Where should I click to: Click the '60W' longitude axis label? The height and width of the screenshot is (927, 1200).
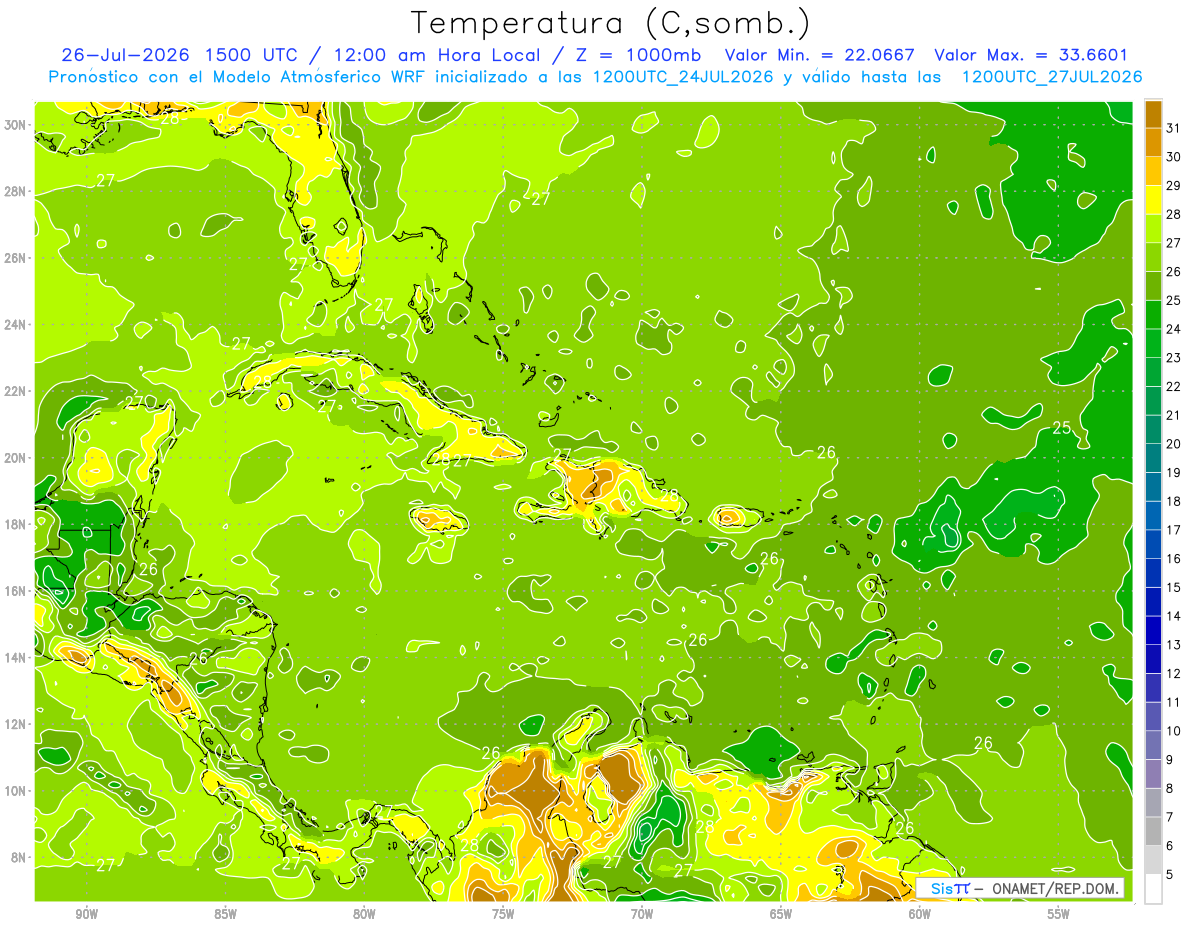coord(920,914)
